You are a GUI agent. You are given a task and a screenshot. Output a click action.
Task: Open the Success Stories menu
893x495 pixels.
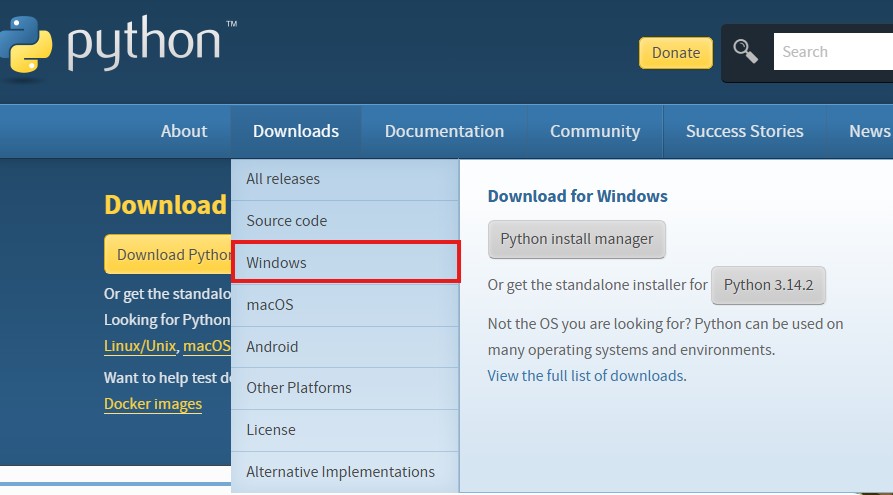pyautogui.click(x=744, y=131)
